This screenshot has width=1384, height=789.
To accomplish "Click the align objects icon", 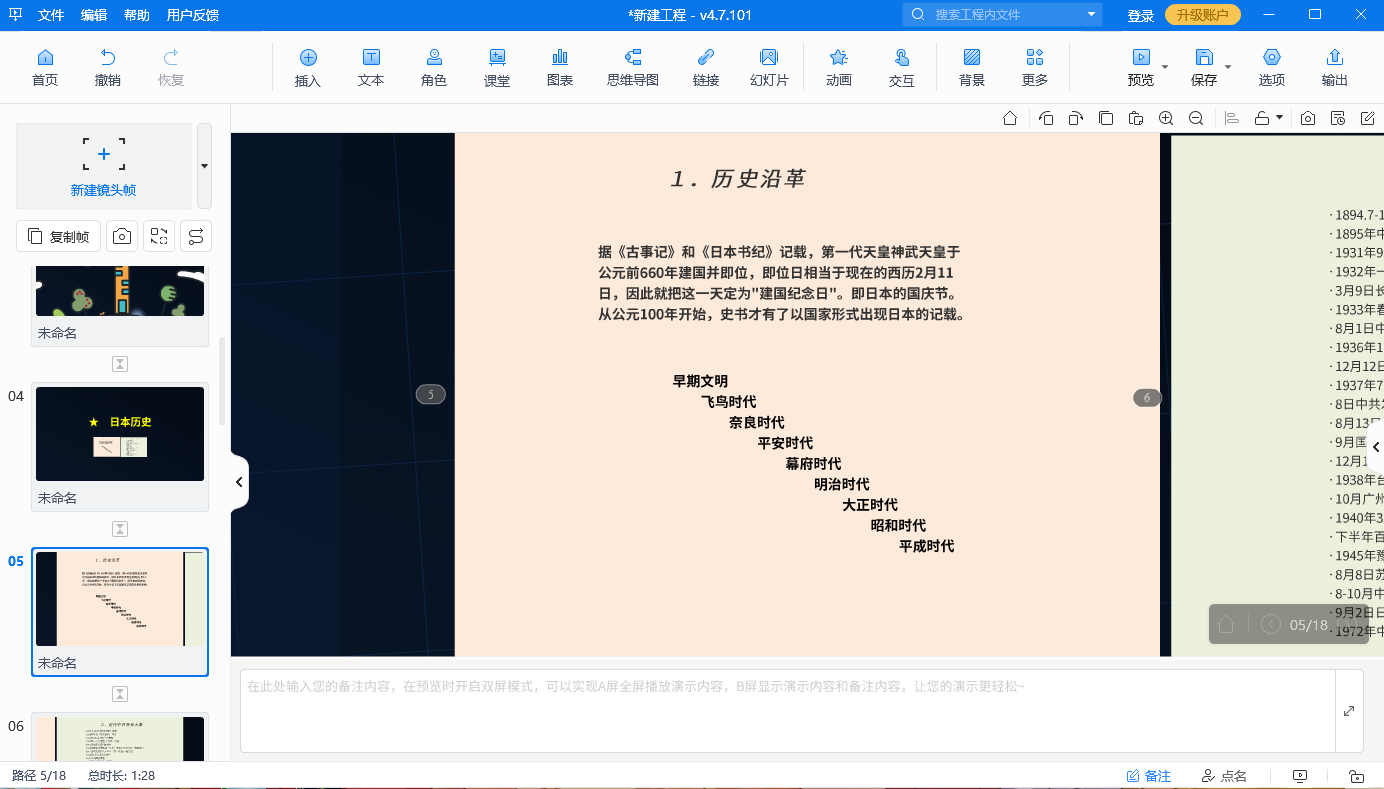I will coord(1232,118).
